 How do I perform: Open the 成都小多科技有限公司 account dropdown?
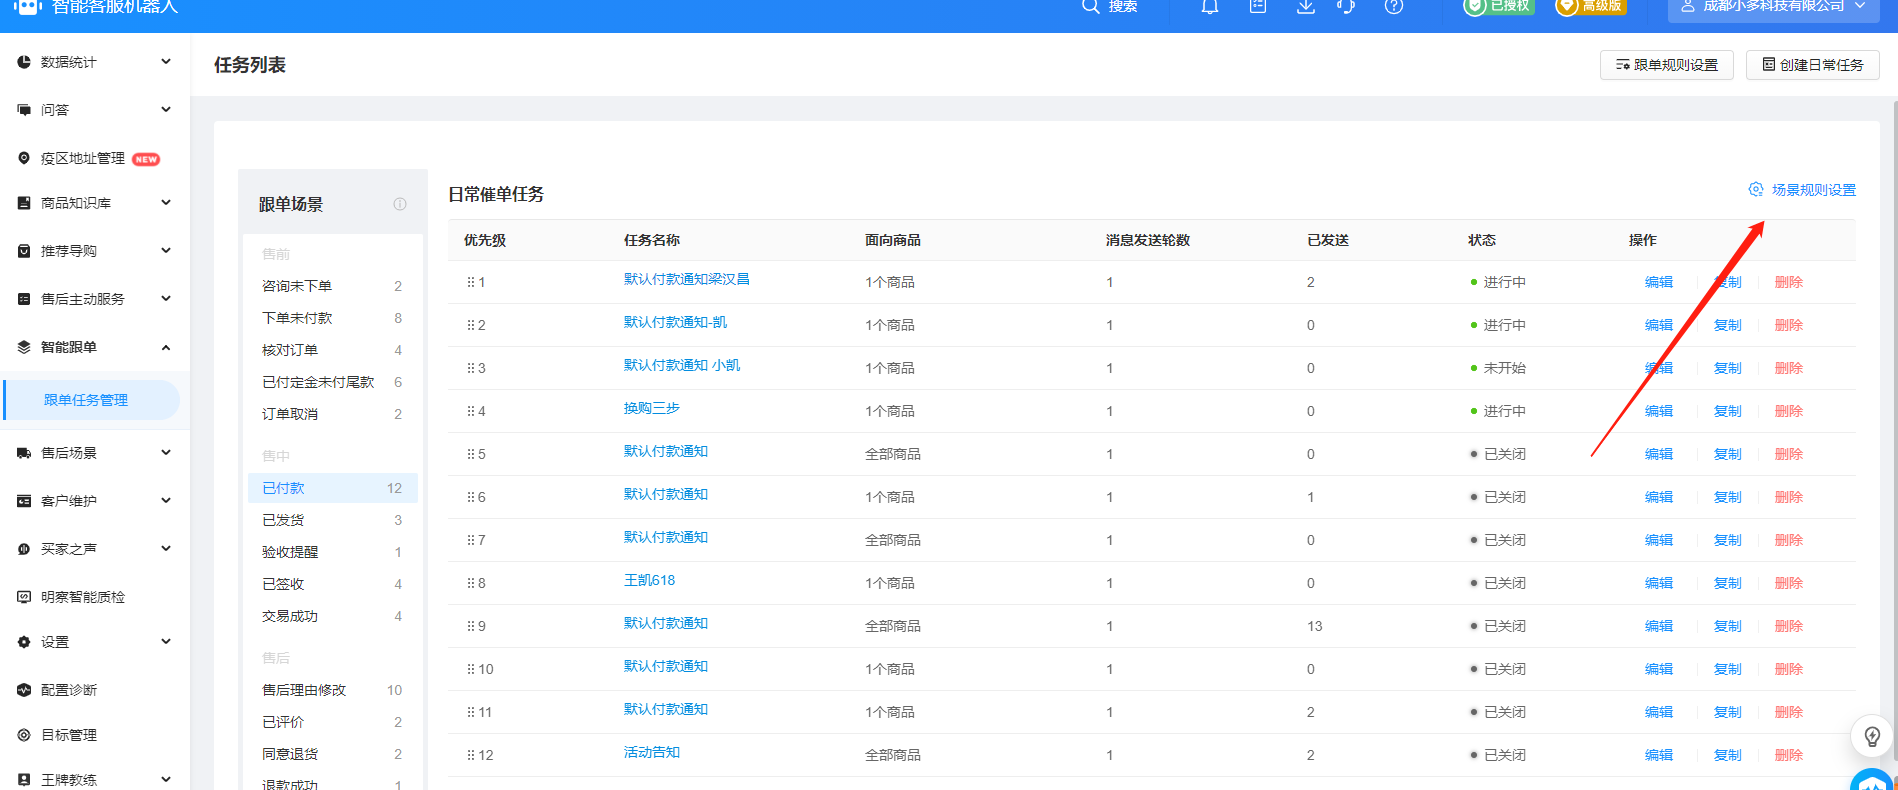[1775, 6]
